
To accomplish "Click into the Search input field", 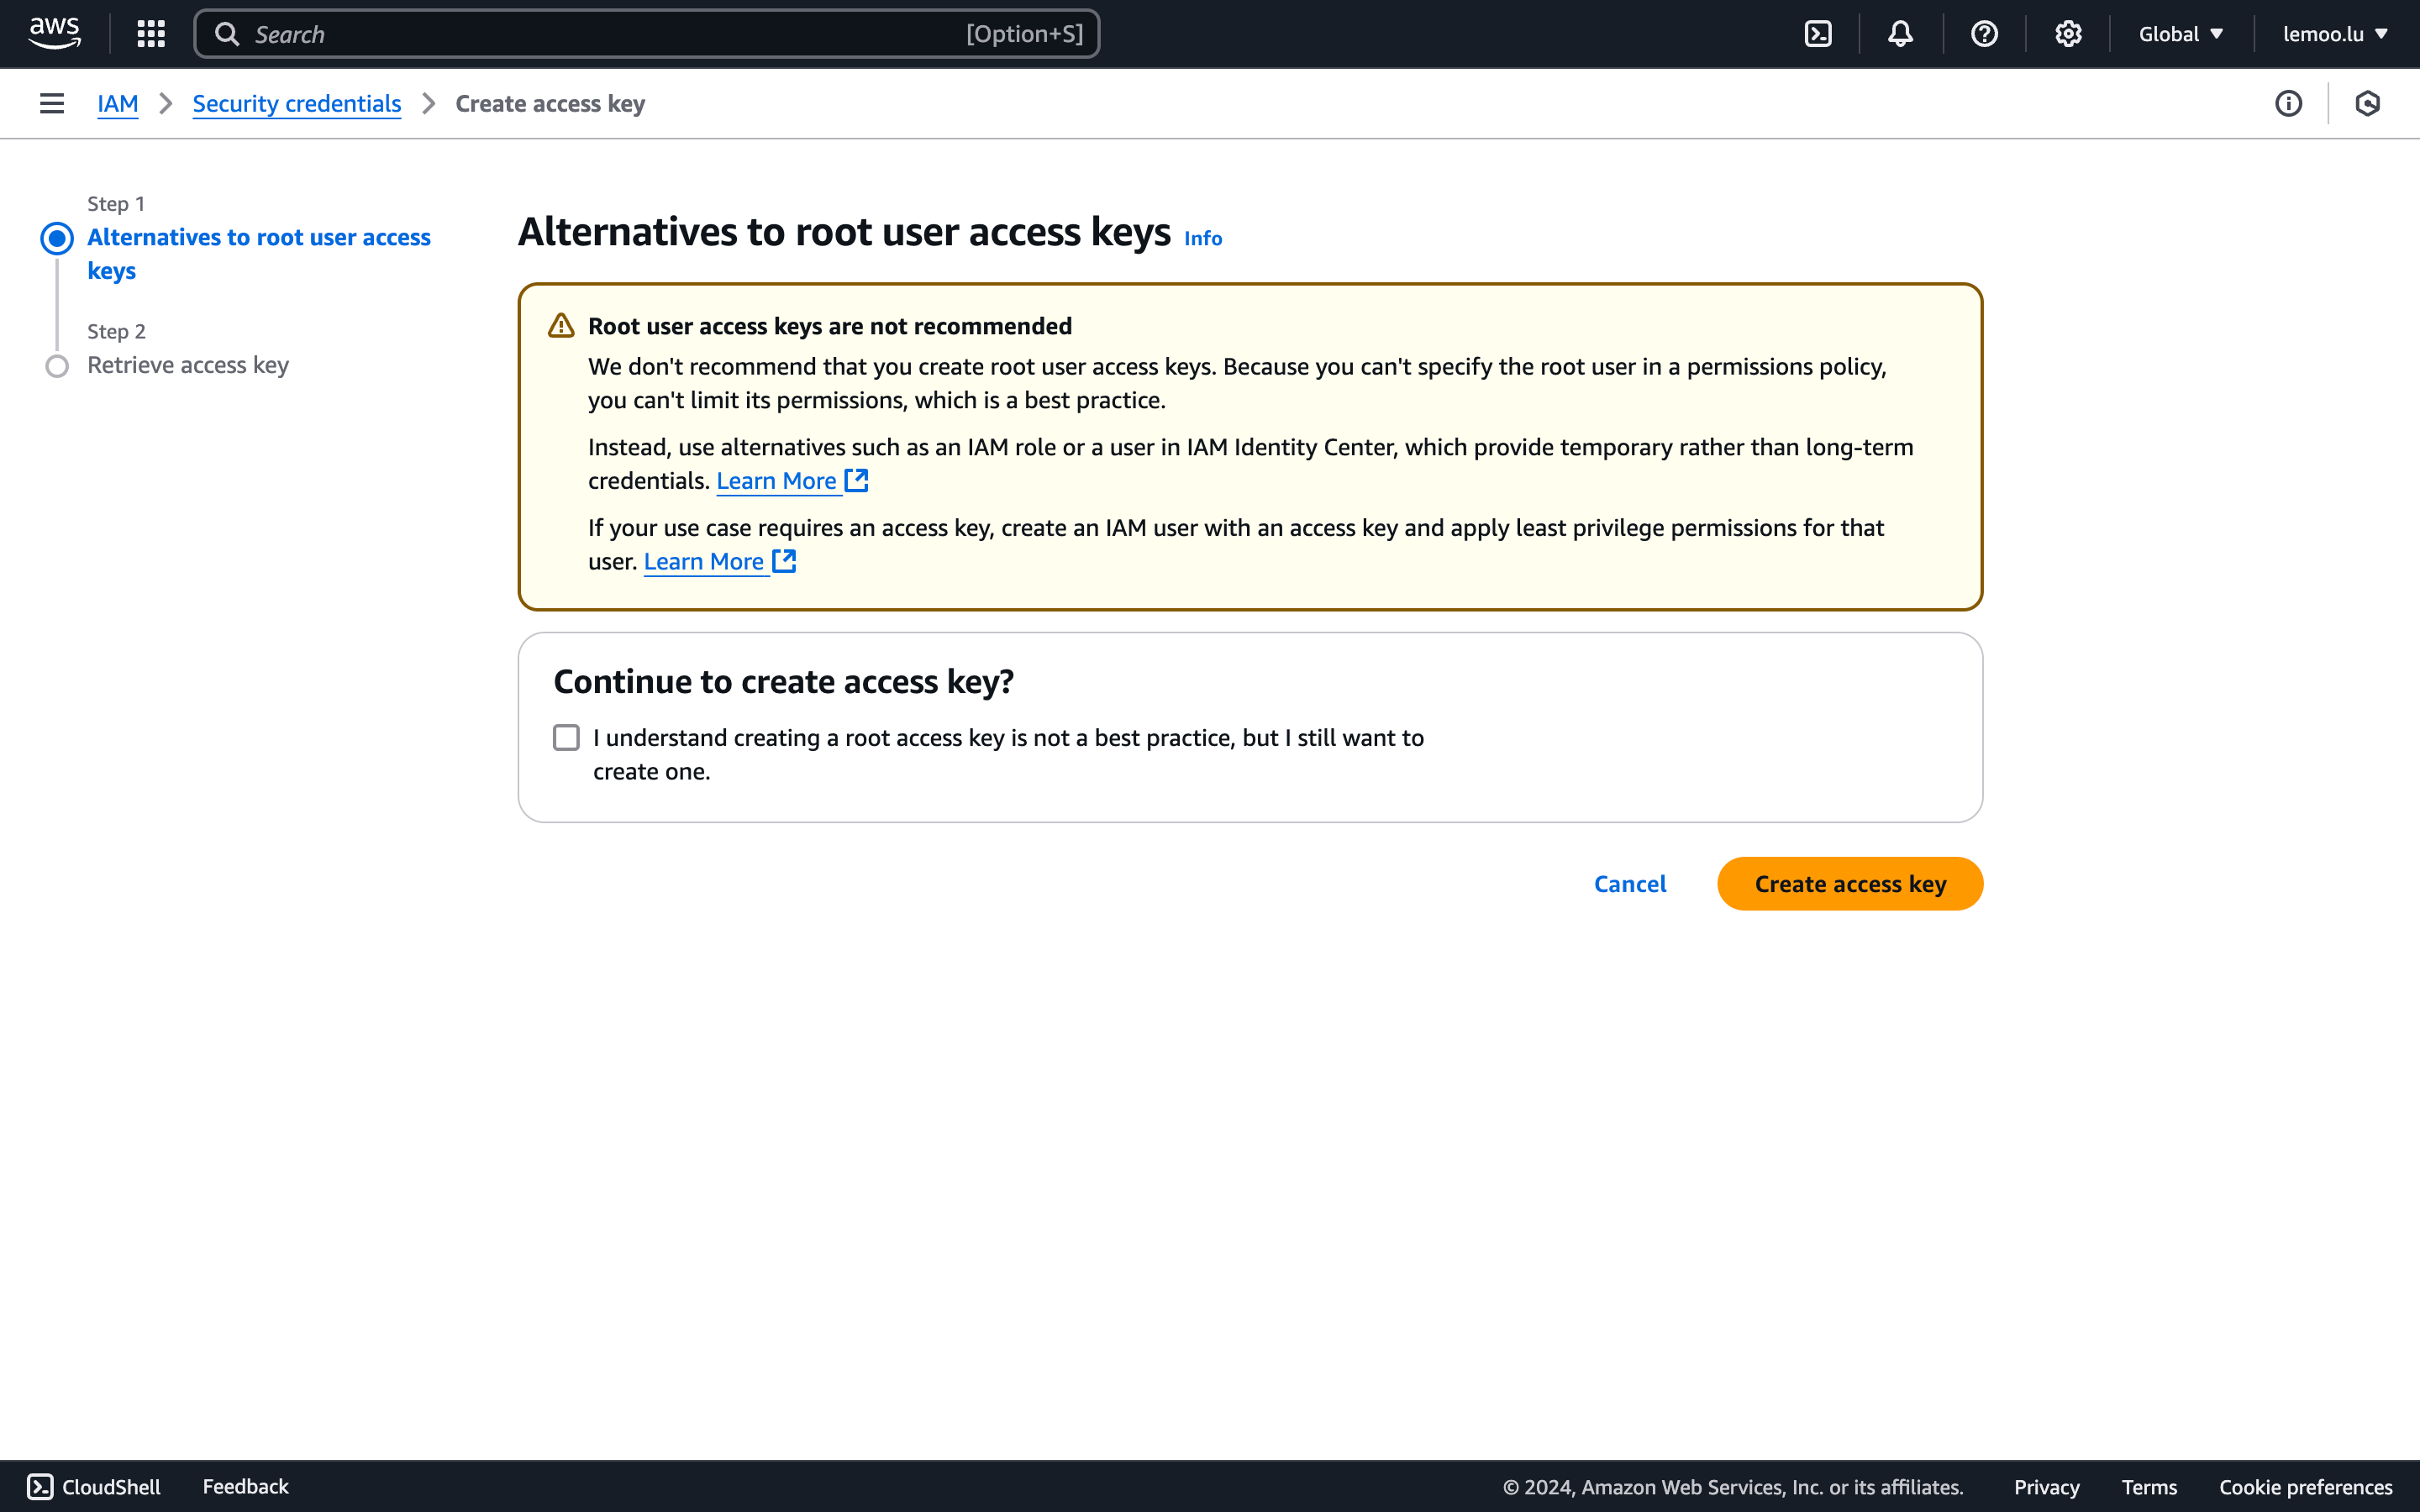I will [600, 34].
